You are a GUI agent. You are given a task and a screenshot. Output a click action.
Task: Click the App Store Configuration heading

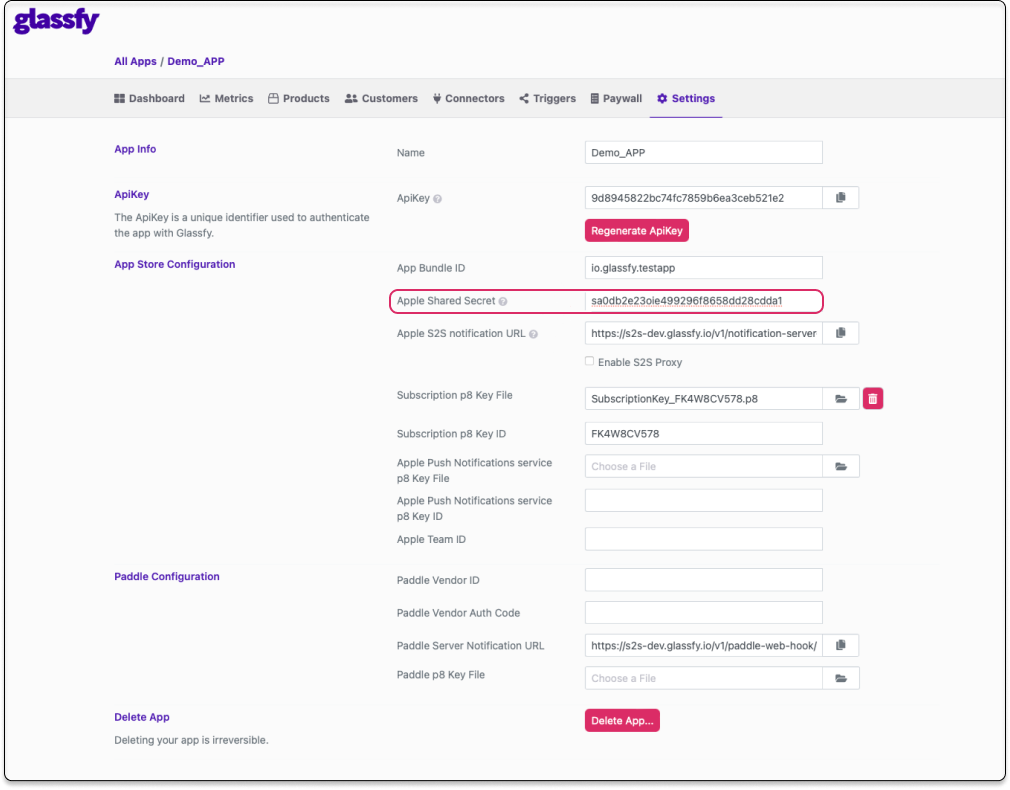click(x=175, y=264)
